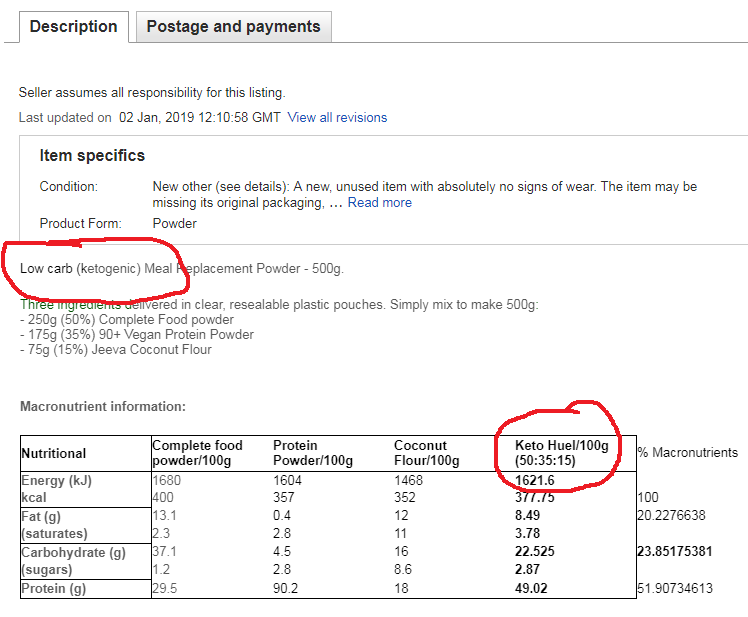This screenshot has height=617, width=748.
Task: Select the Condition label
Action: pyautogui.click(x=69, y=187)
